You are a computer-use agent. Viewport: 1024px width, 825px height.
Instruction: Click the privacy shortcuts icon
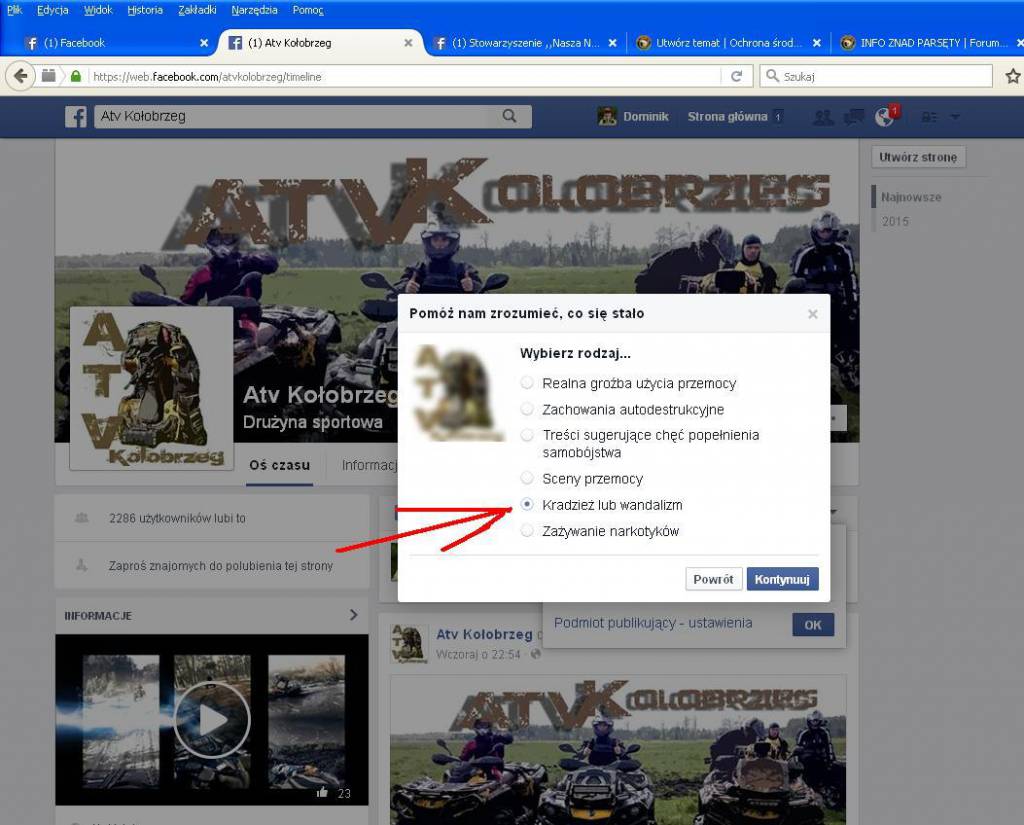[929, 117]
